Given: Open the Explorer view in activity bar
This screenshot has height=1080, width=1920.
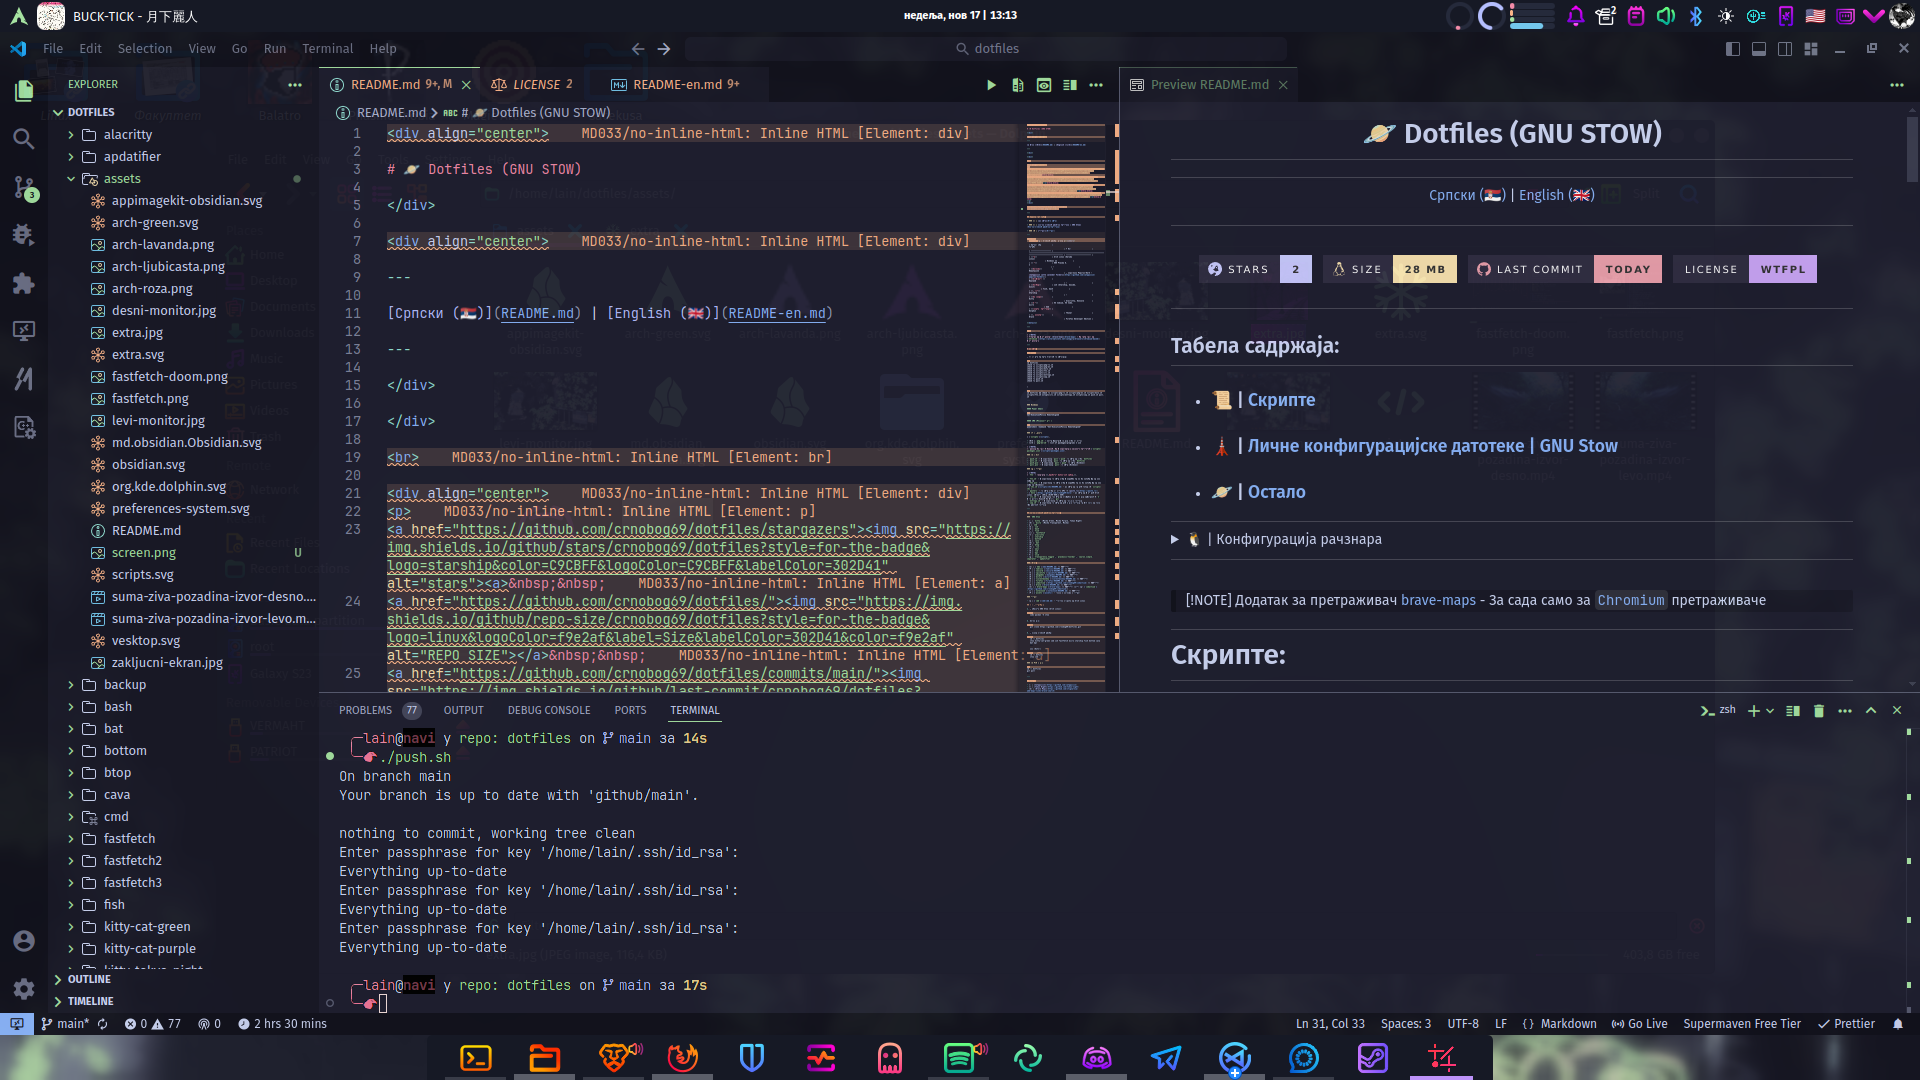Looking at the screenshot, I should [24, 91].
